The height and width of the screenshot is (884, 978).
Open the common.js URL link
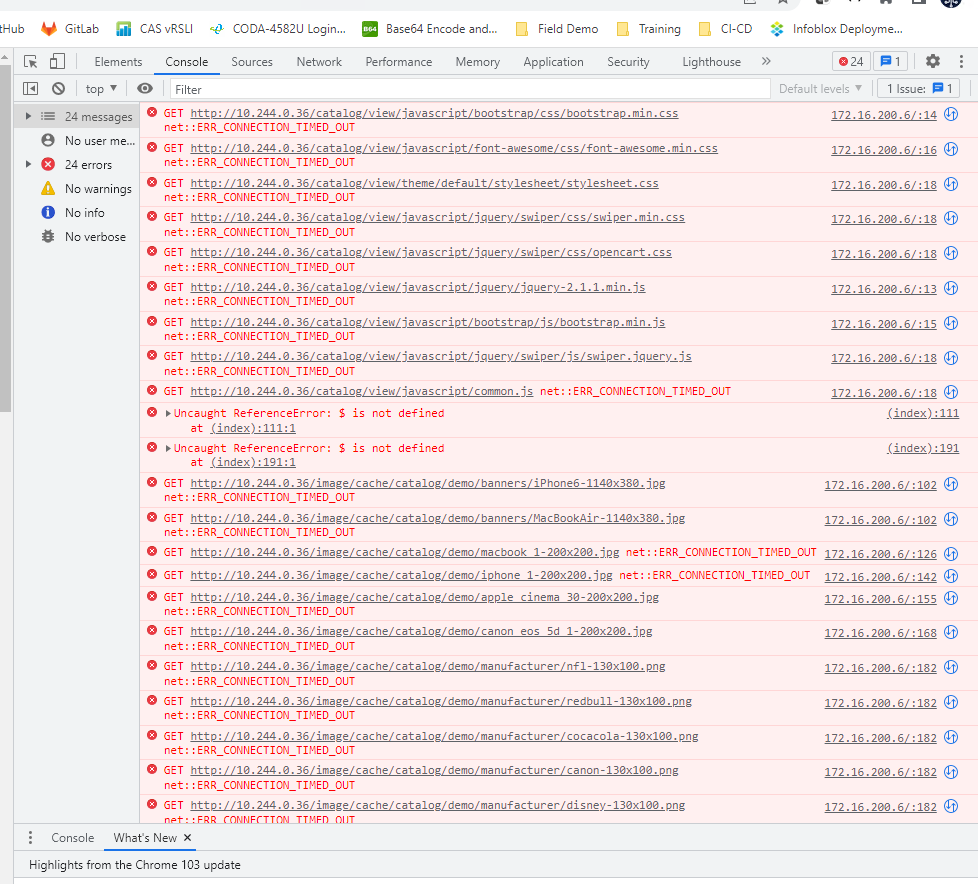(362, 391)
